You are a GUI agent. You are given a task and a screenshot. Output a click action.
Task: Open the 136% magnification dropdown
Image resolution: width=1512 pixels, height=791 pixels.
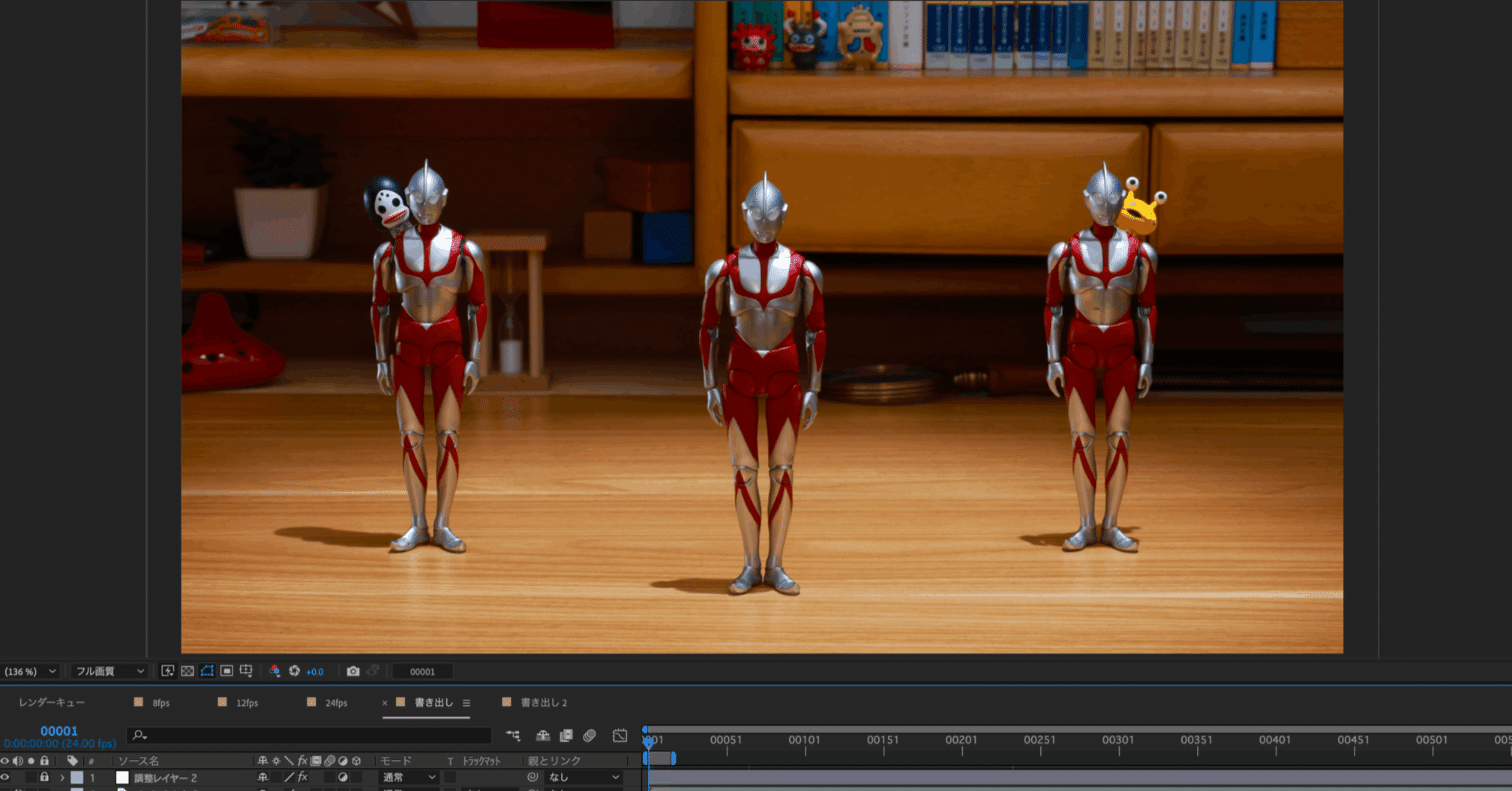29,671
